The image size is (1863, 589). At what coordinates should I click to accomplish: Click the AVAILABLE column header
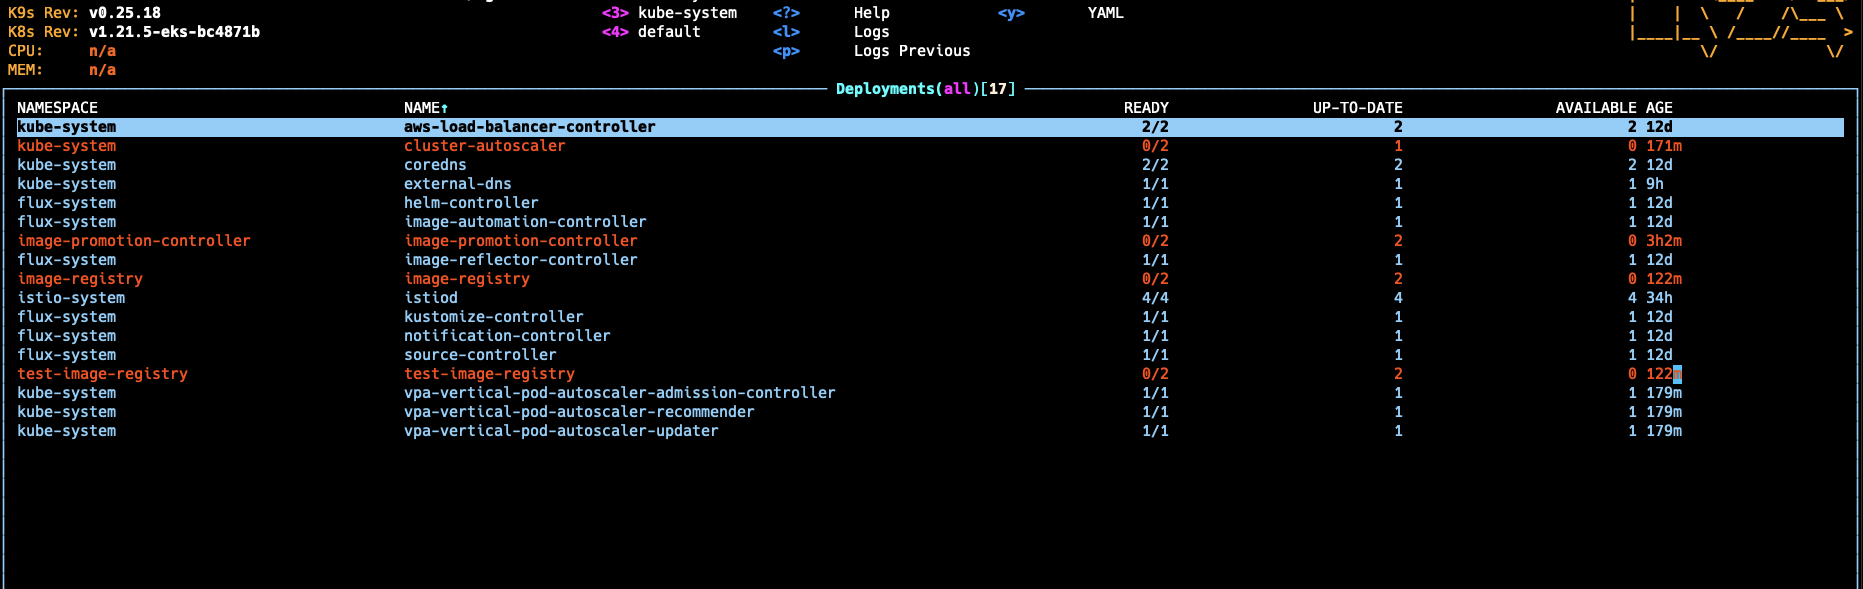pyautogui.click(x=1596, y=108)
